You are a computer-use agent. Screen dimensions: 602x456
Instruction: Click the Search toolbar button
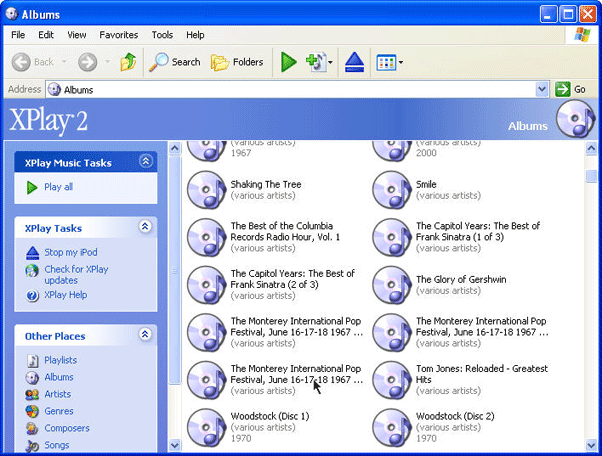pyautogui.click(x=175, y=62)
